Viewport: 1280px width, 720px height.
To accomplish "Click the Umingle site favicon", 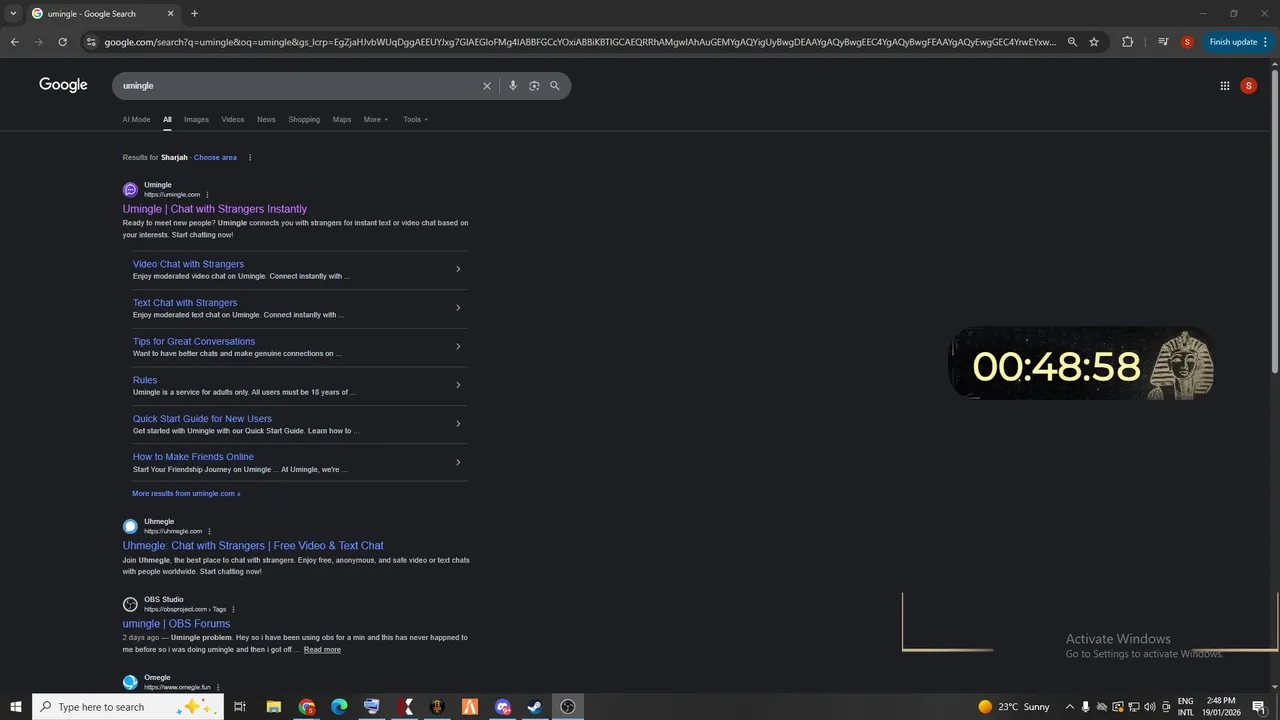I will [130, 190].
